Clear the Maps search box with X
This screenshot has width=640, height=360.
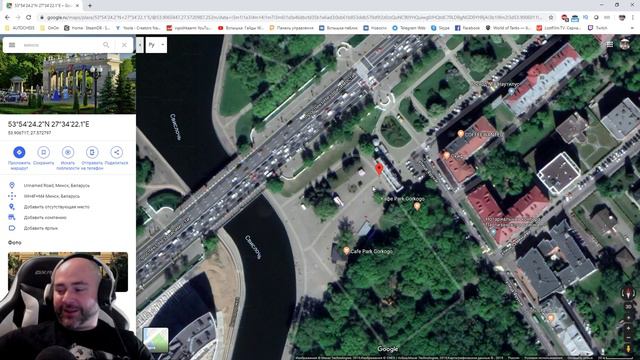(x=124, y=45)
